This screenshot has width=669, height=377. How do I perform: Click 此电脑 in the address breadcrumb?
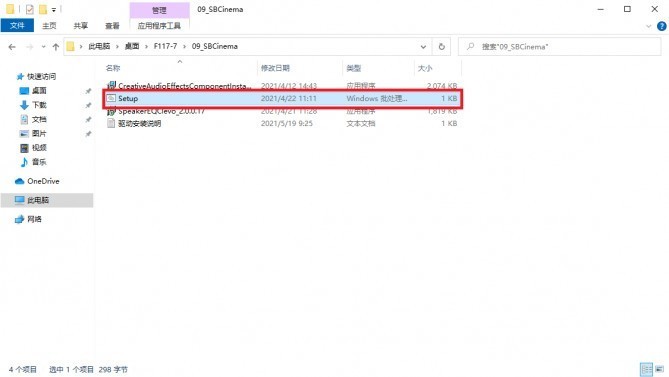click(x=99, y=46)
